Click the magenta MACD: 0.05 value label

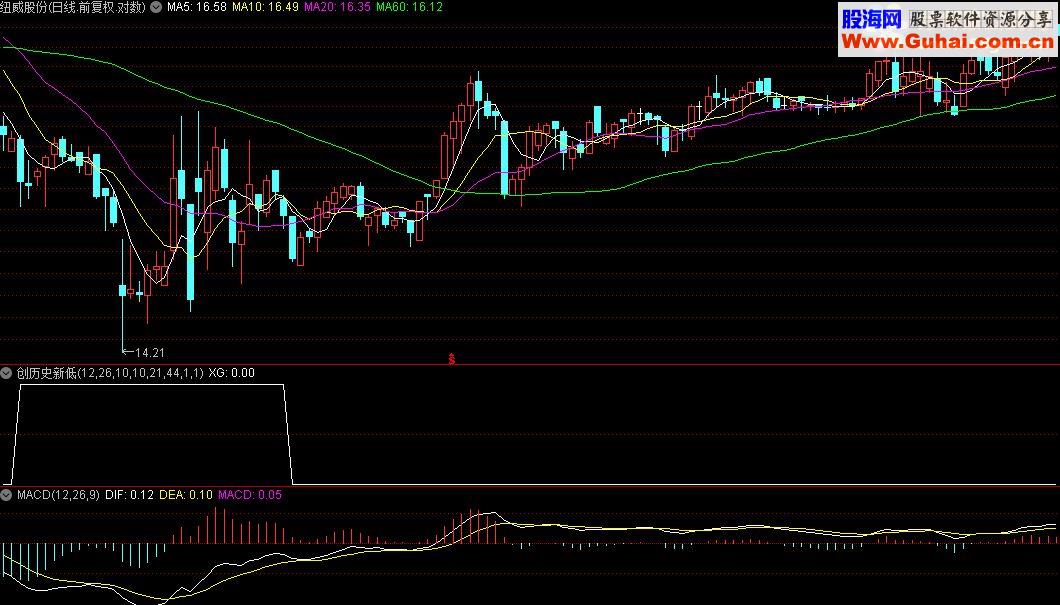click(249, 495)
